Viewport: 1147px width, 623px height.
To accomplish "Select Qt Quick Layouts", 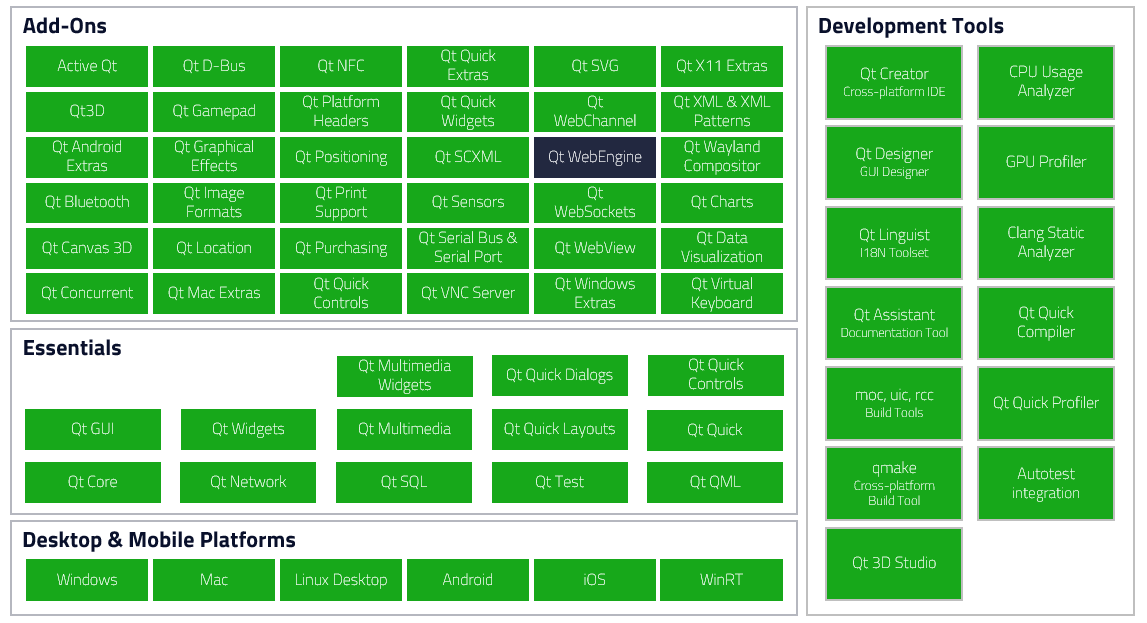I will 560,429.
